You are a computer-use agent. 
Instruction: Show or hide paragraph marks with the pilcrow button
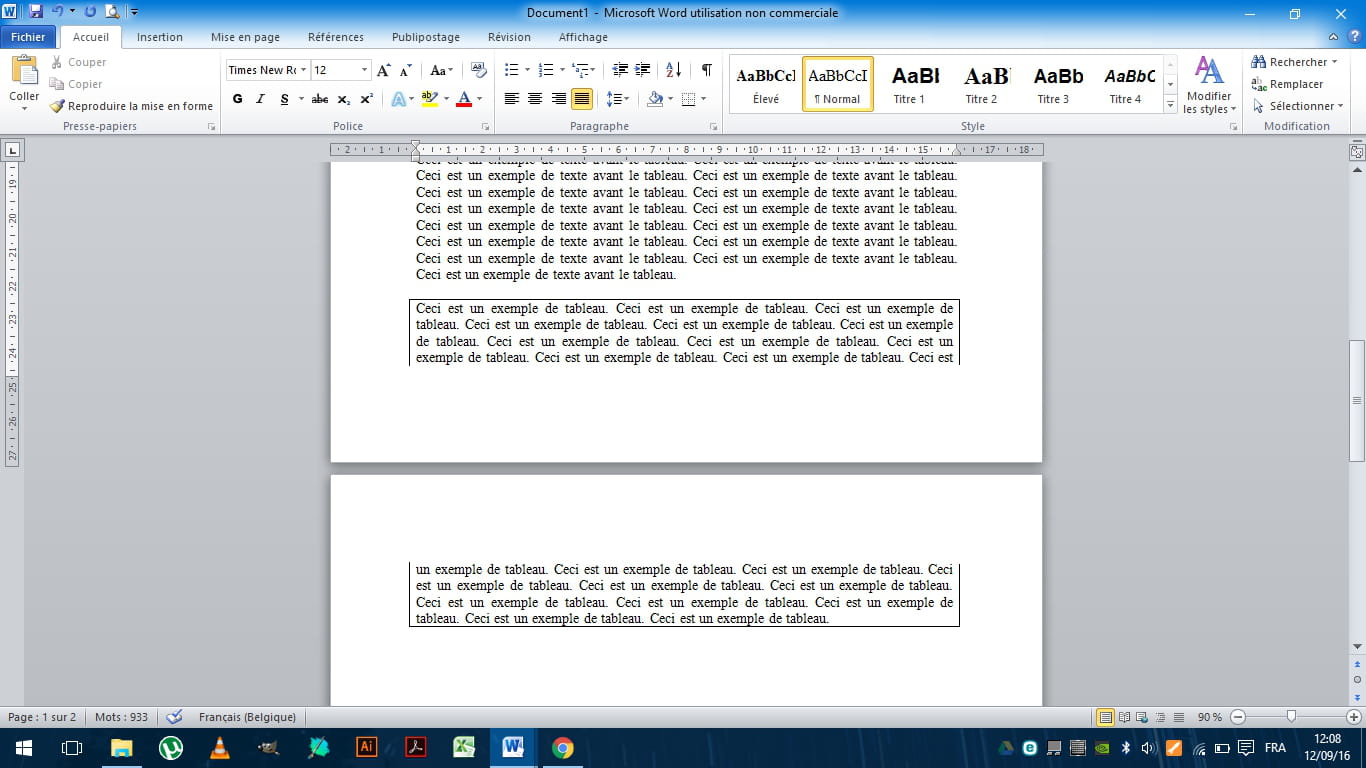point(706,70)
